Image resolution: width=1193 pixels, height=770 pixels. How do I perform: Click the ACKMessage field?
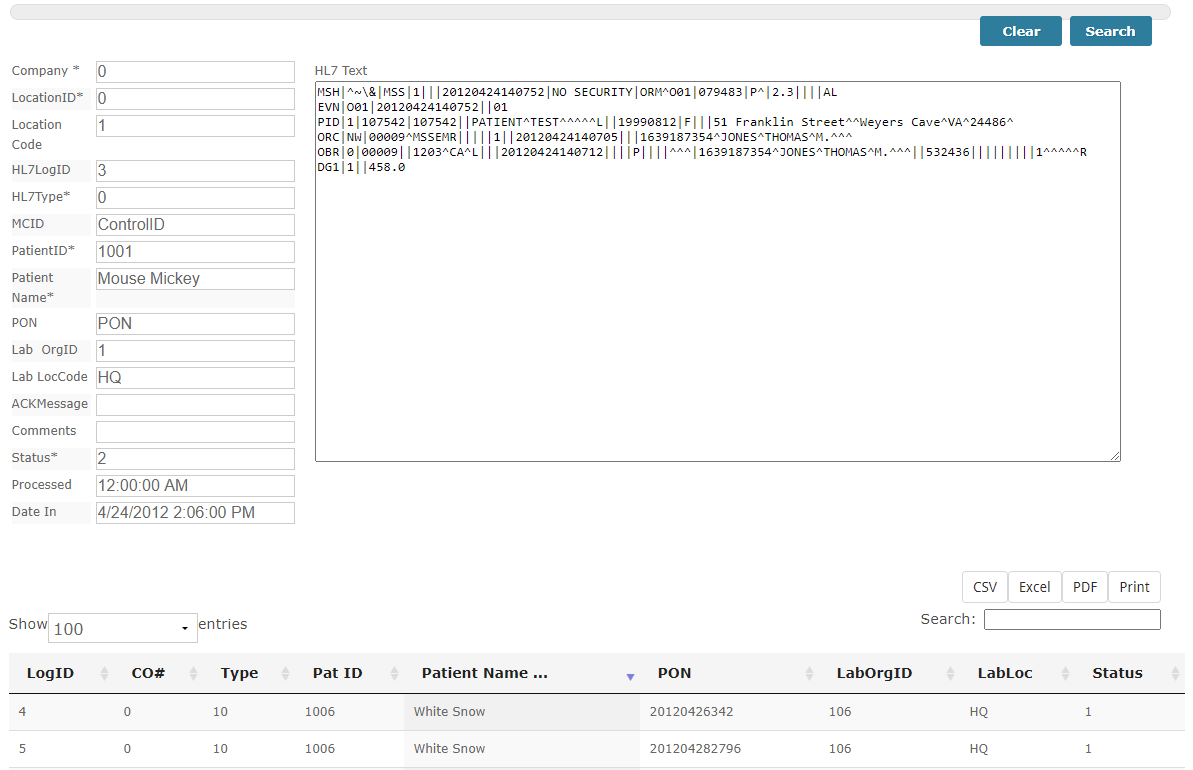pos(195,405)
